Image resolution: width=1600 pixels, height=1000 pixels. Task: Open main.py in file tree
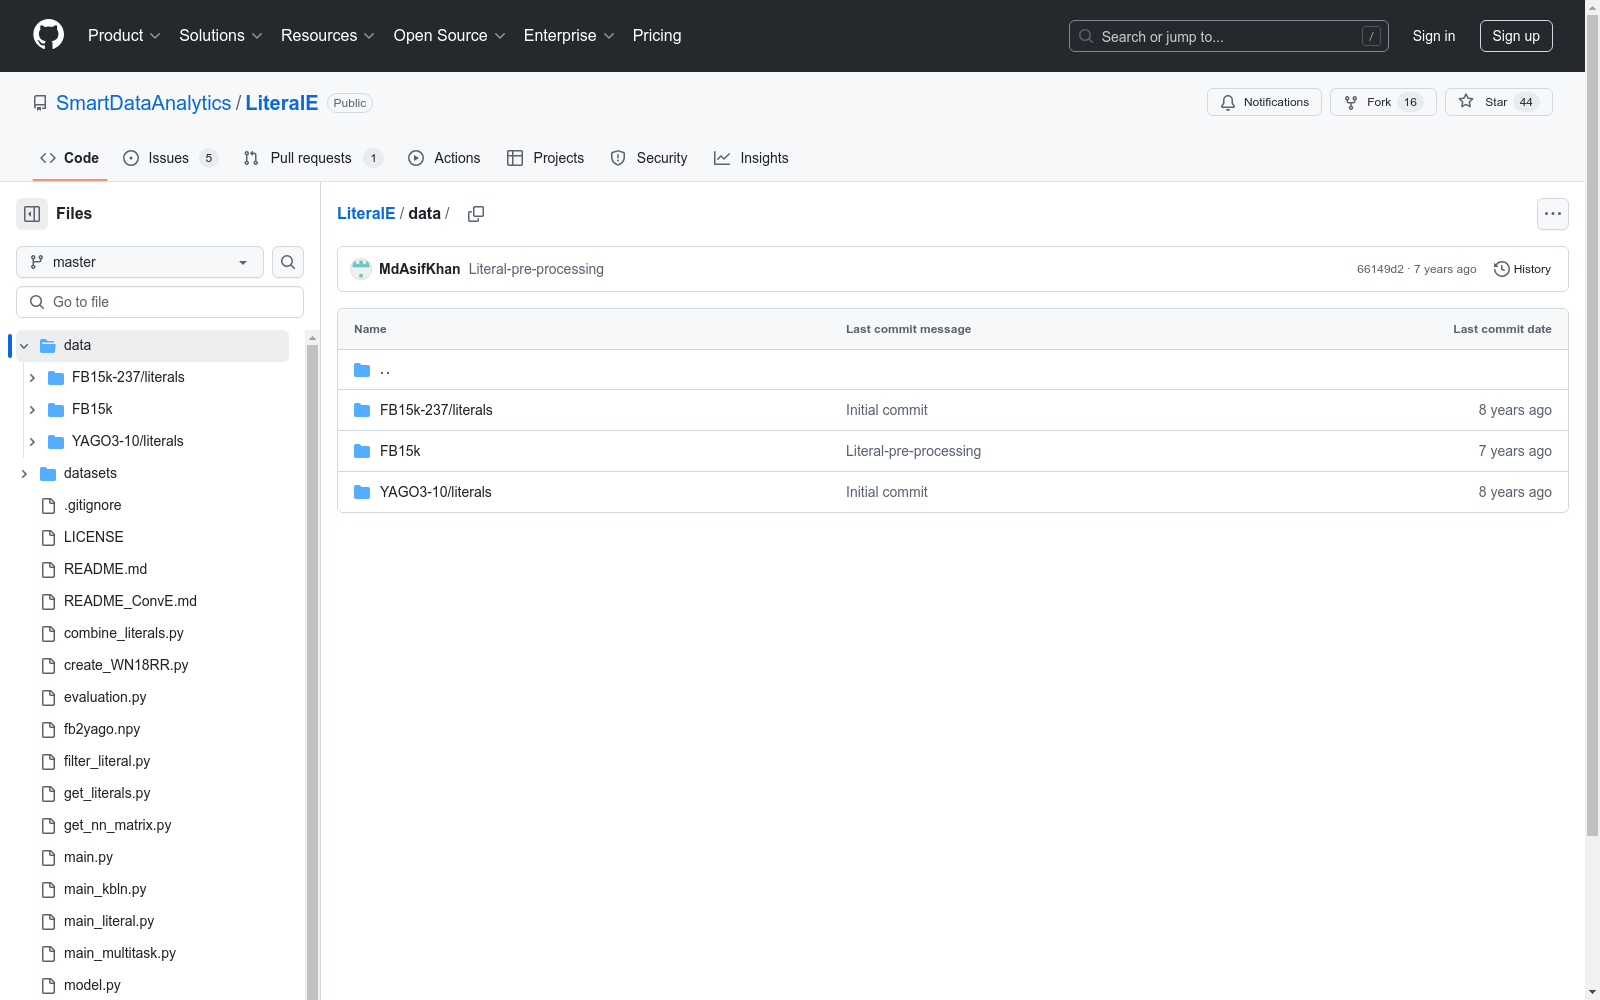(88, 857)
